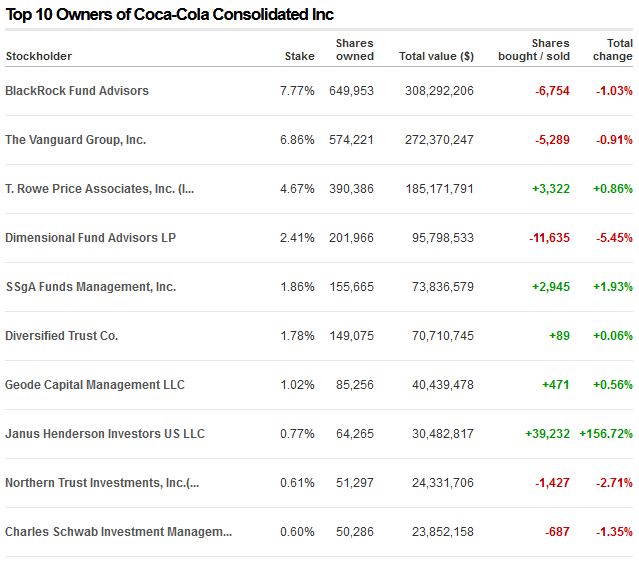Click shares owned 390,386
This screenshot has width=639, height=561.
click(351, 189)
